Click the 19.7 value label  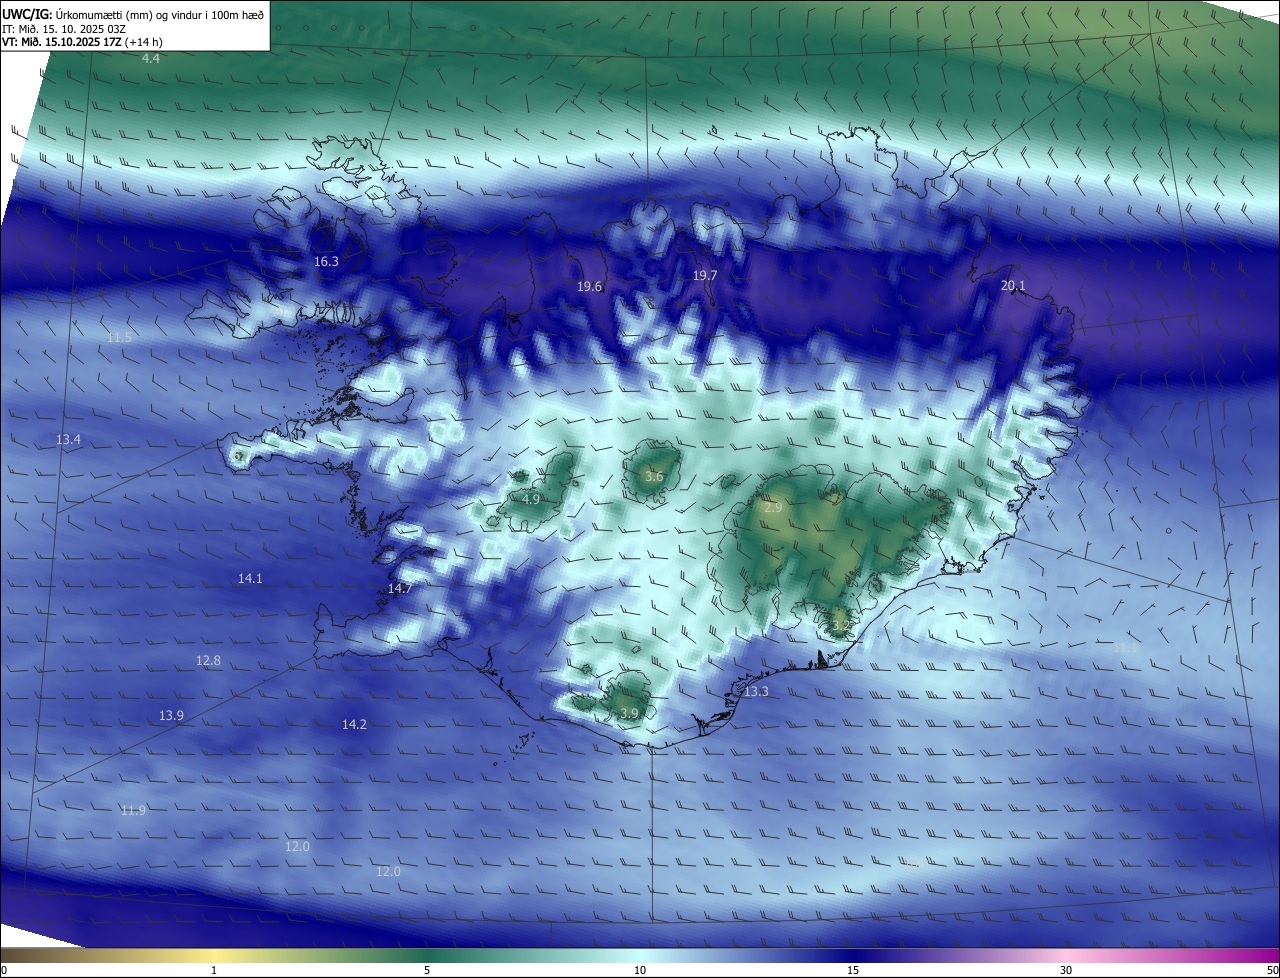click(705, 275)
